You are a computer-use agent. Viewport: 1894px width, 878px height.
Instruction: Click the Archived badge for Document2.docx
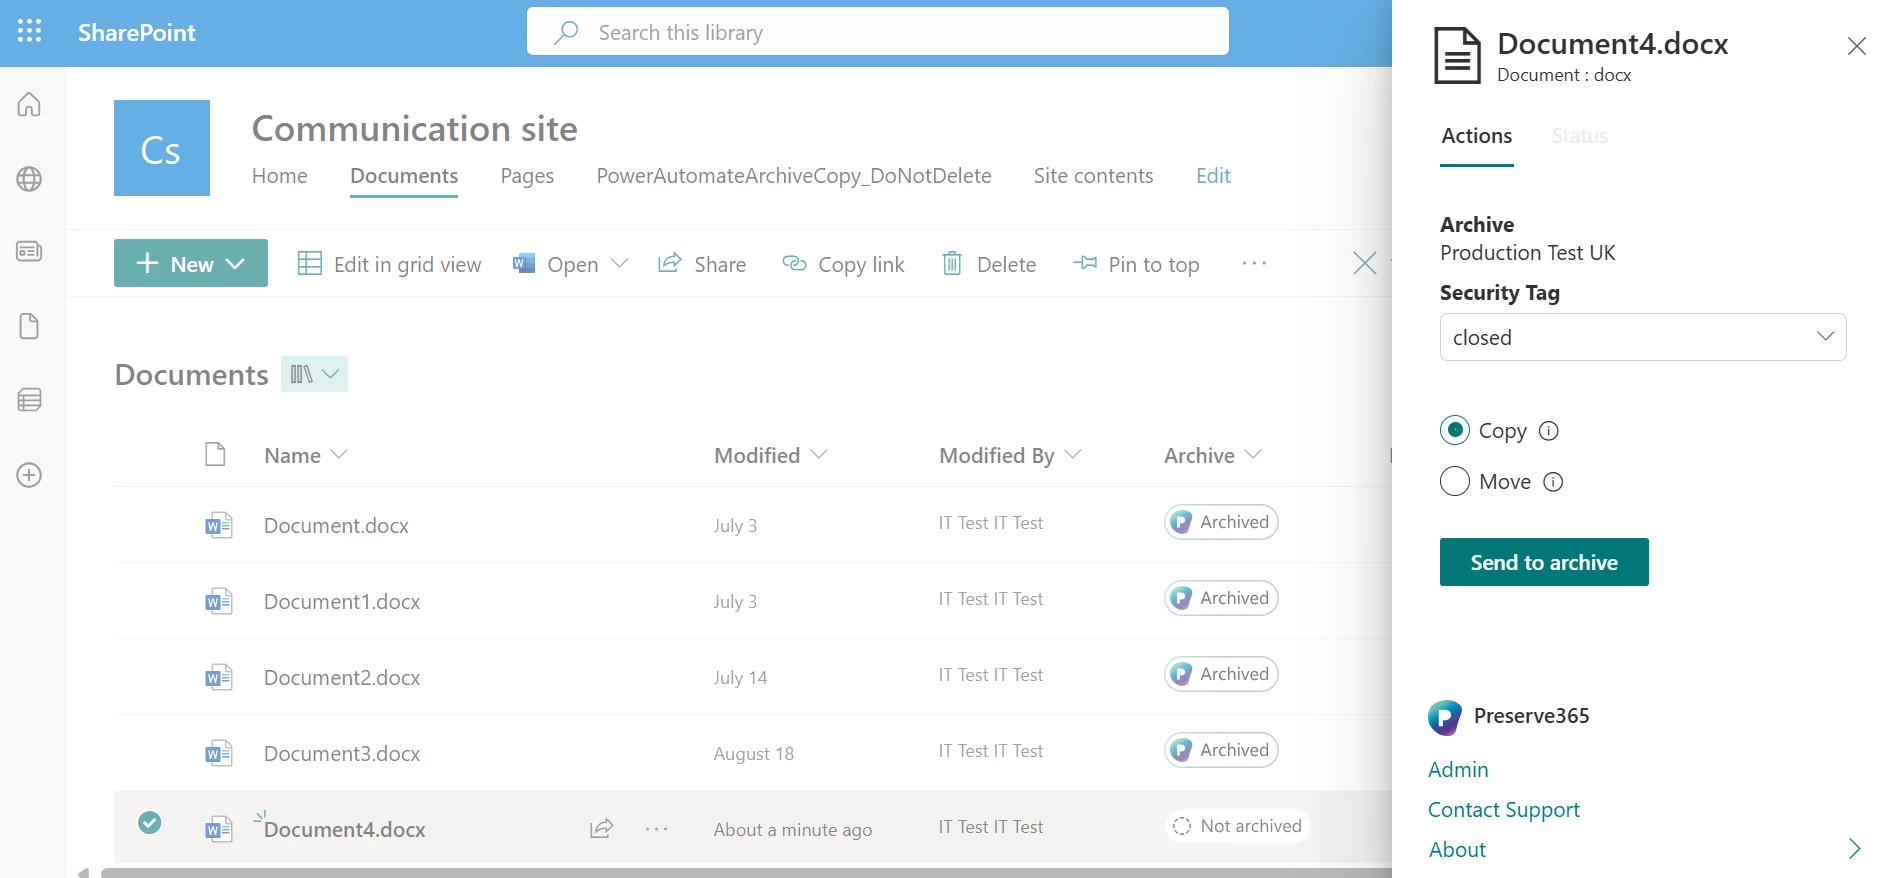[x=1221, y=674]
